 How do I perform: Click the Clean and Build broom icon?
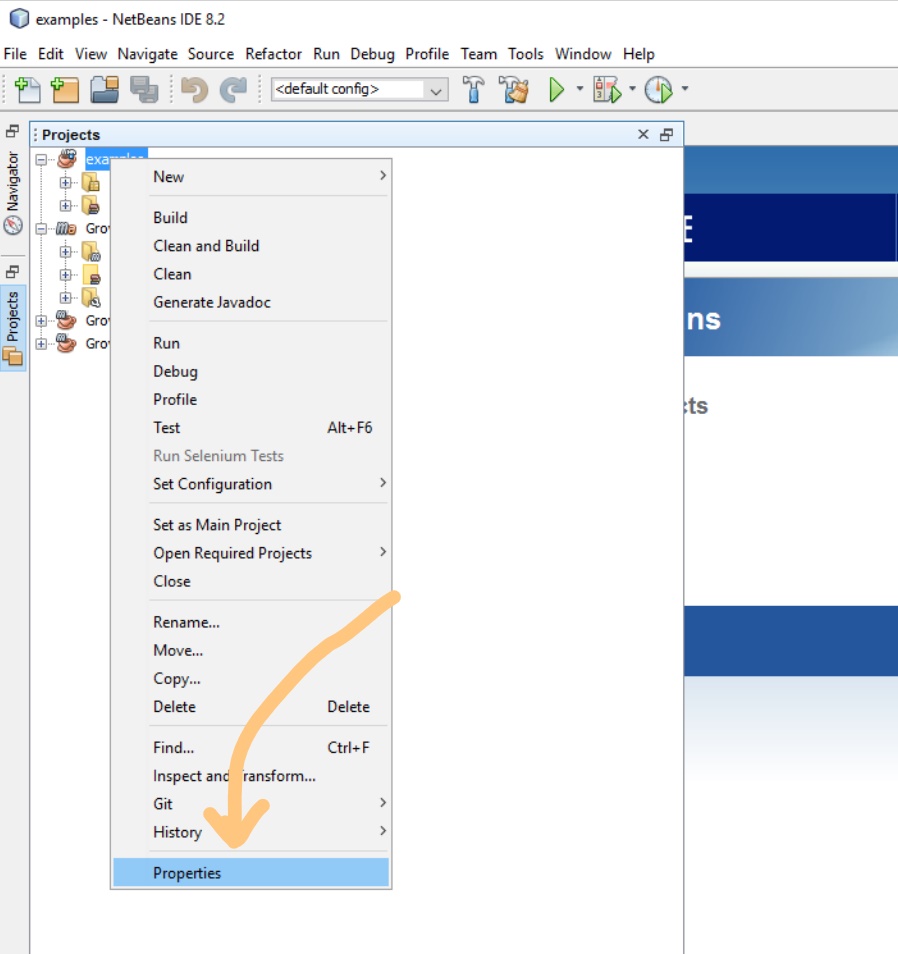(x=515, y=90)
